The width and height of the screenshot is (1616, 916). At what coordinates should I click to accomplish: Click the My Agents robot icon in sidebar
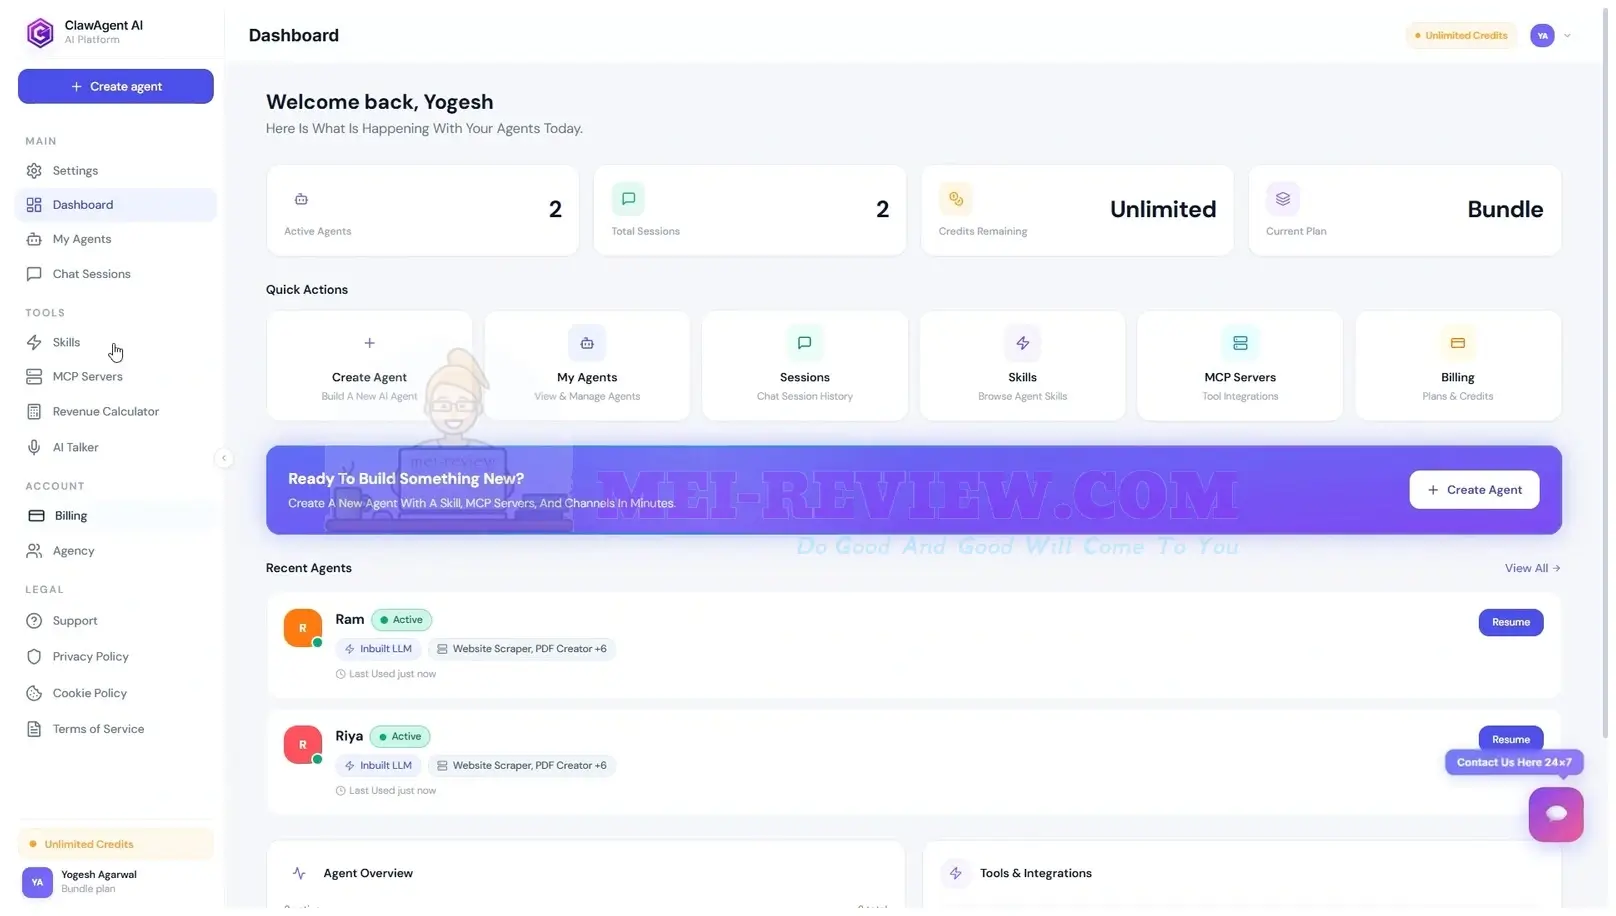tap(34, 240)
